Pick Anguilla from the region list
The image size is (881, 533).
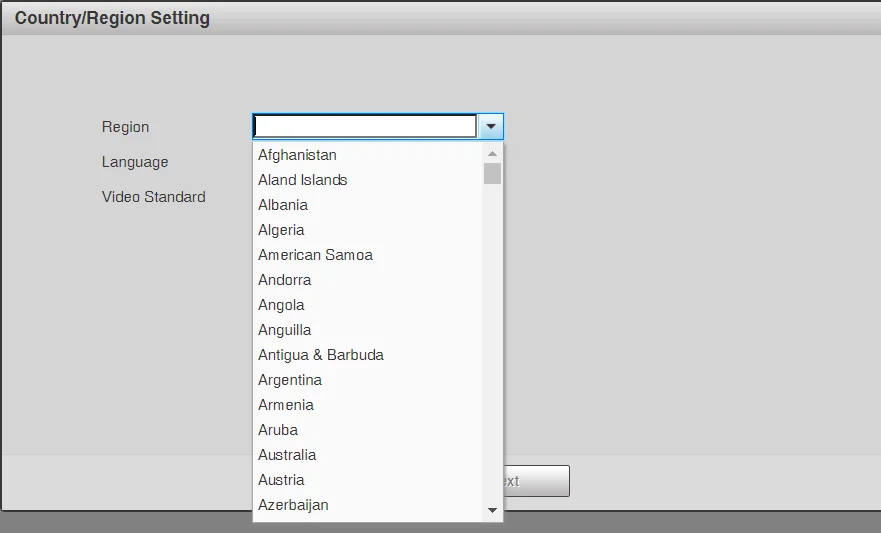tap(367, 330)
